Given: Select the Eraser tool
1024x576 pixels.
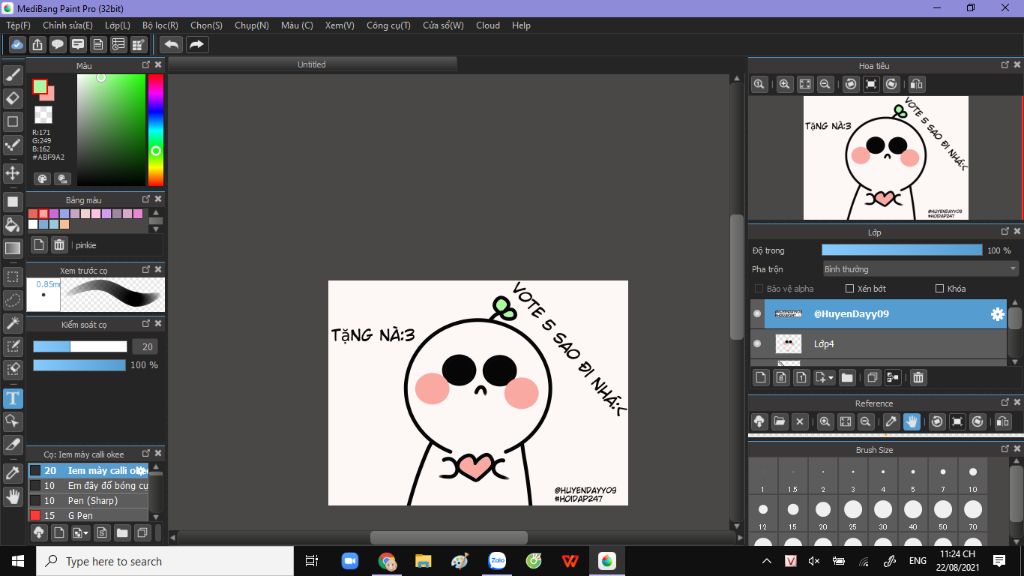Looking at the screenshot, I should [13, 98].
